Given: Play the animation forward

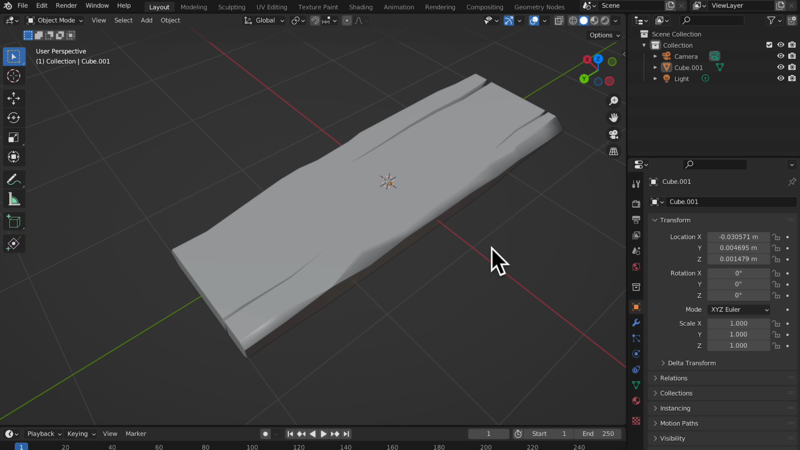Looking at the screenshot, I should pyautogui.click(x=323, y=434).
